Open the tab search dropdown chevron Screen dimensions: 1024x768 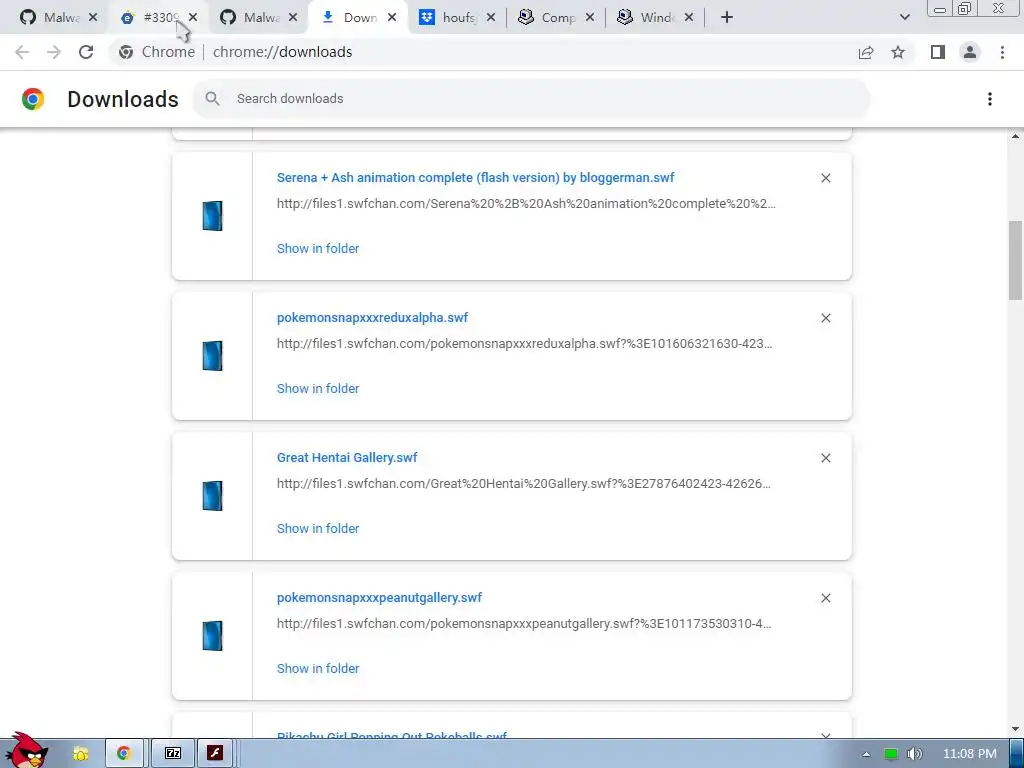coord(904,18)
